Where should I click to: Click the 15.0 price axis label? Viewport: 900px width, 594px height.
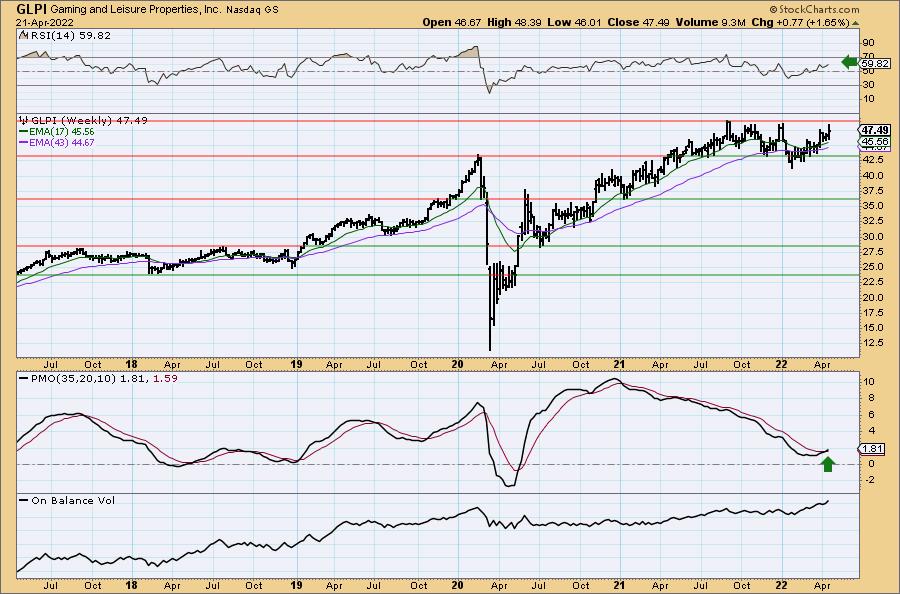(871, 328)
